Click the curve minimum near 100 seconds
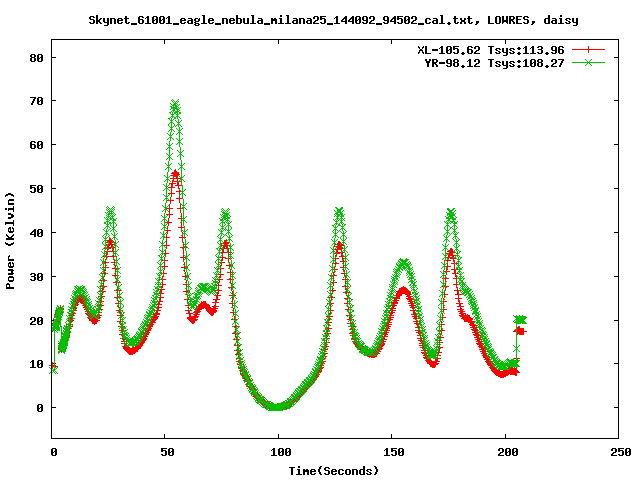The image size is (640, 480). click(275, 407)
